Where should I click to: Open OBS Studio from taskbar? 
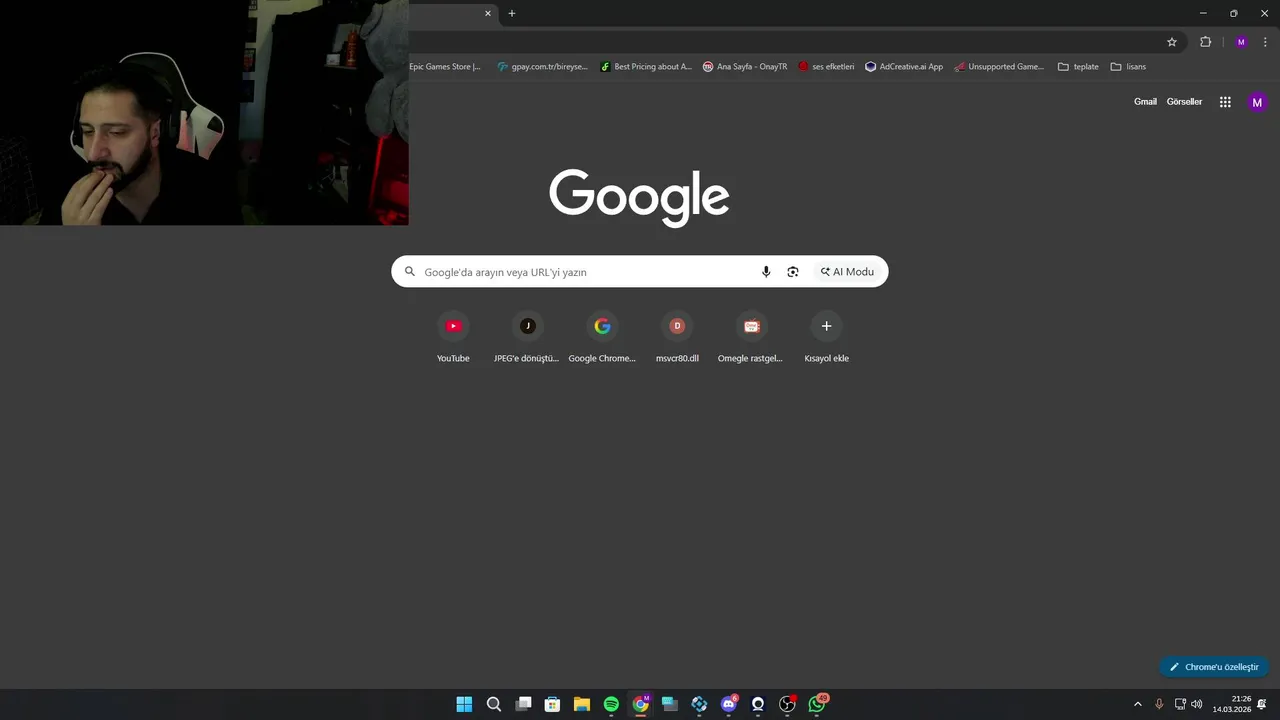tap(787, 704)
